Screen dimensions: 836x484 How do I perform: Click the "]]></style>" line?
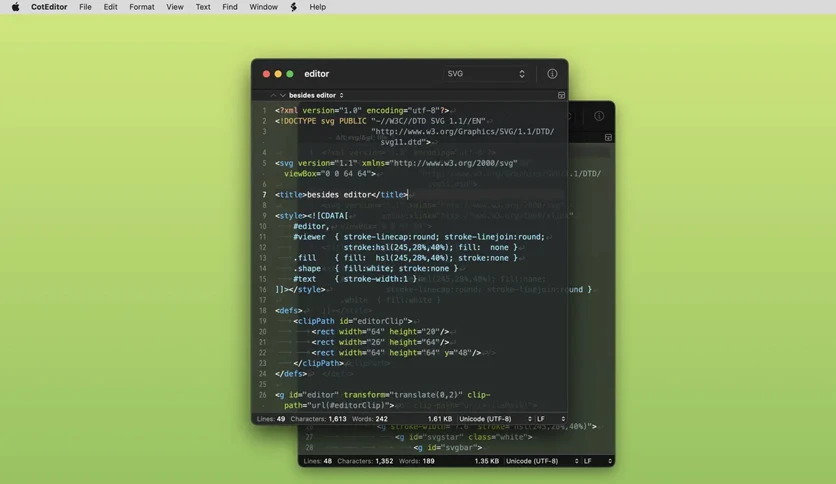[300, 290]
